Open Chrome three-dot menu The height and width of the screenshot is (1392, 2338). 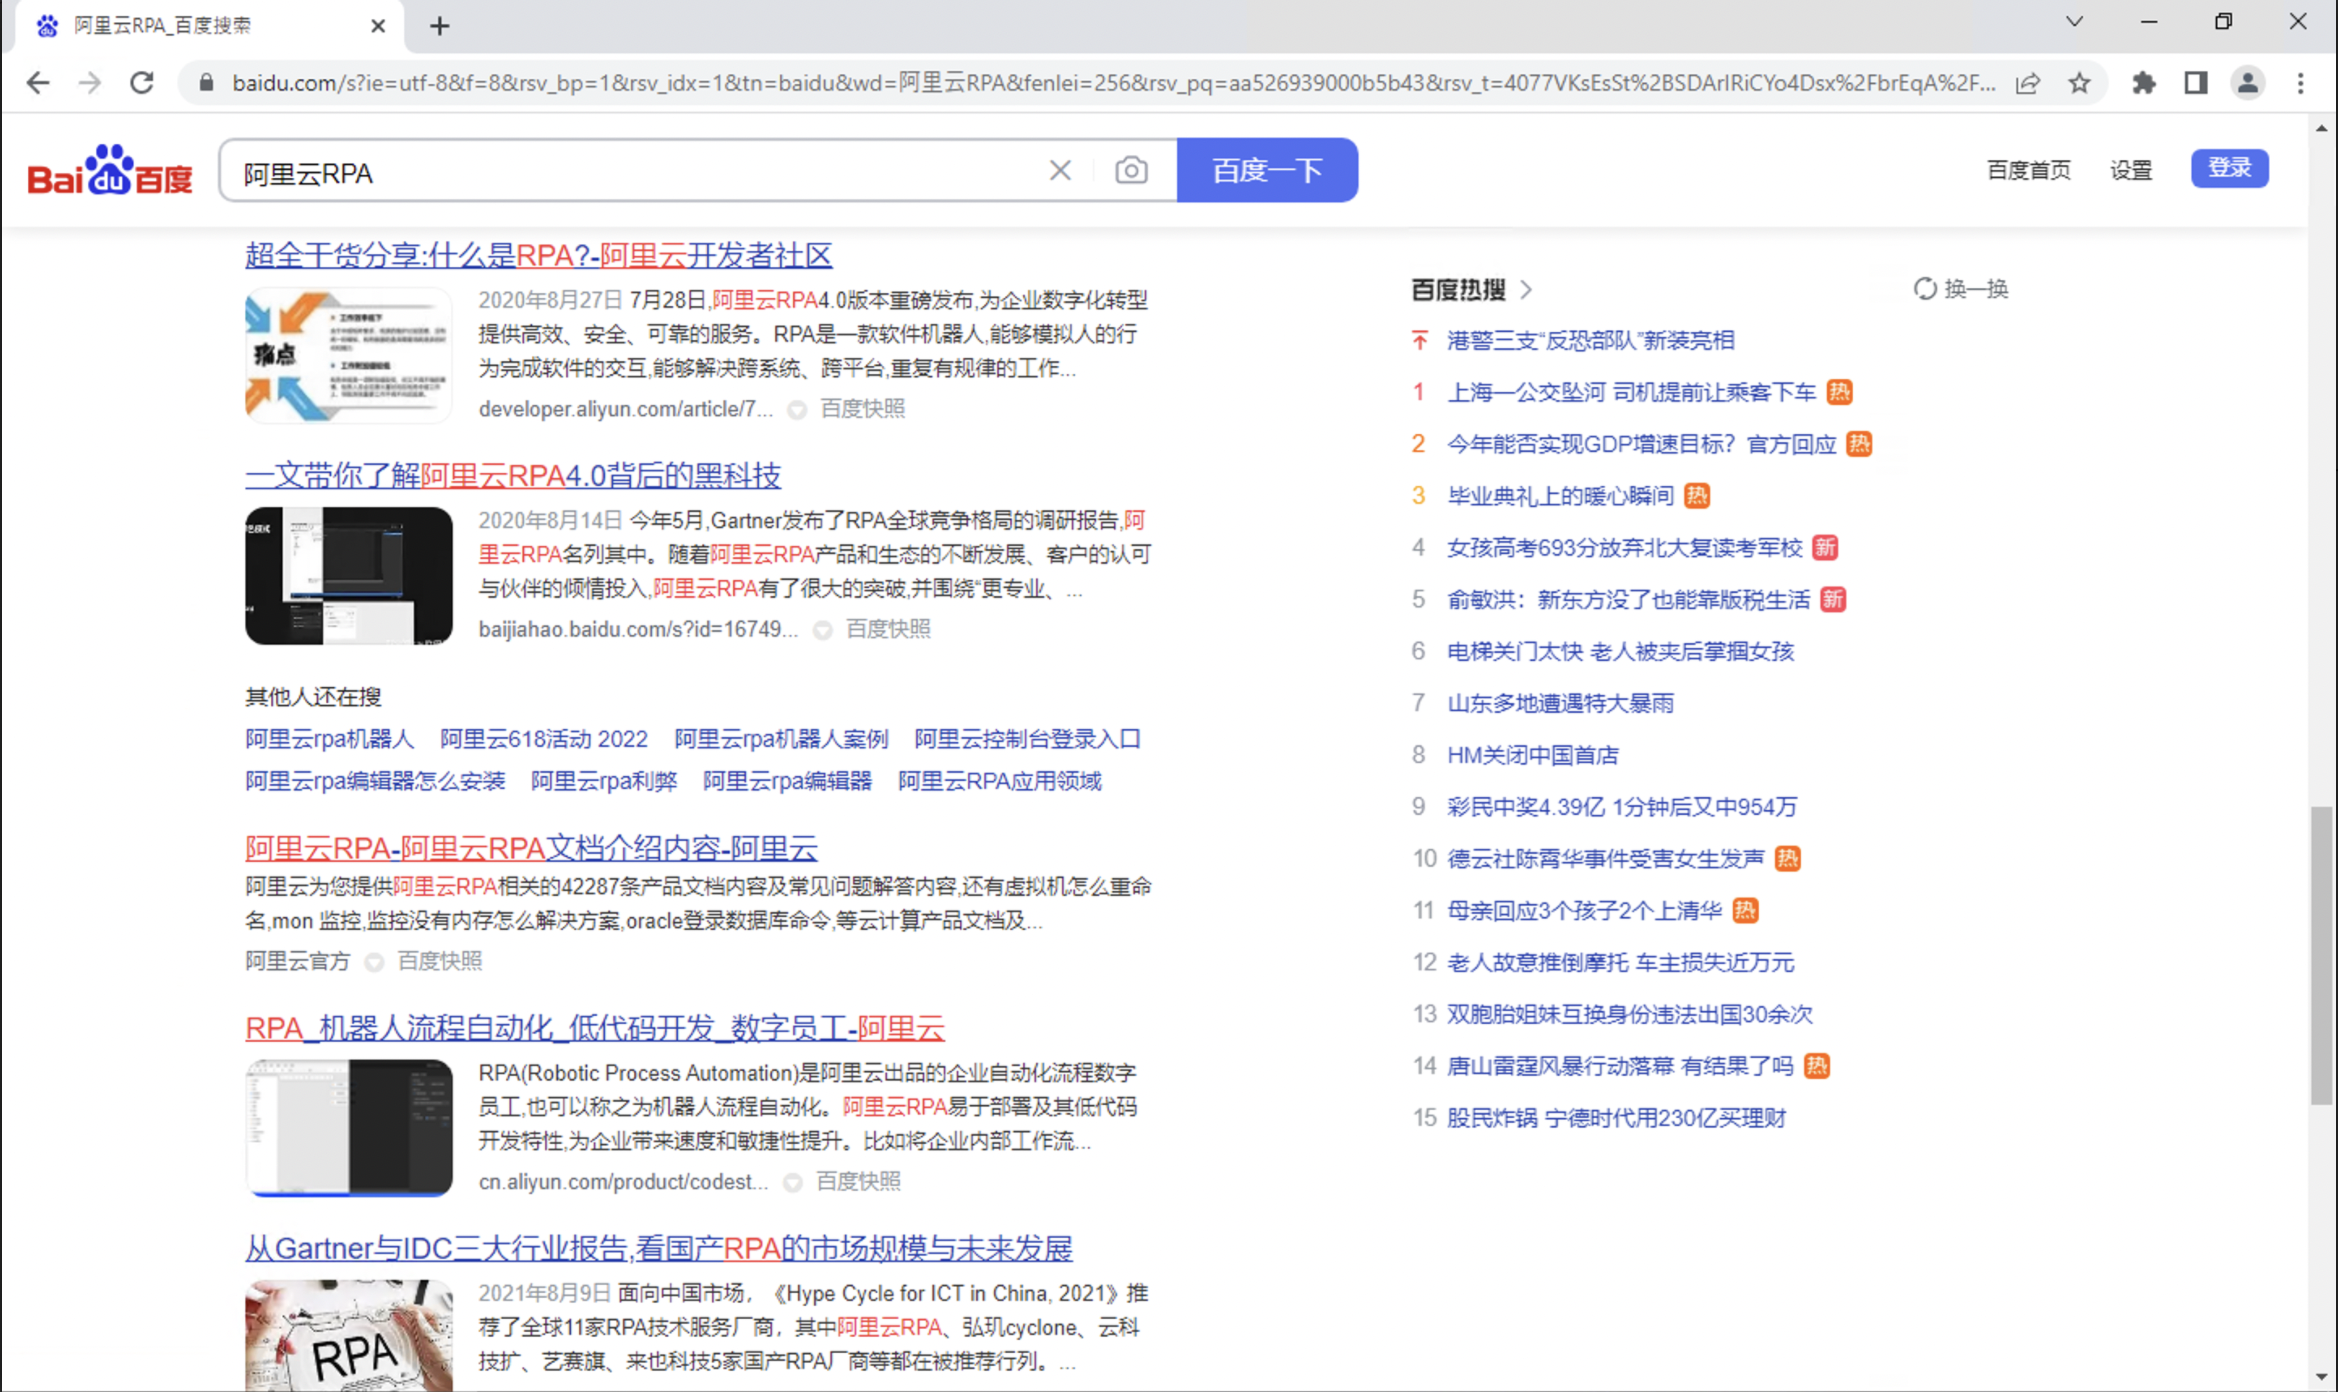[x=2301, y=83]
